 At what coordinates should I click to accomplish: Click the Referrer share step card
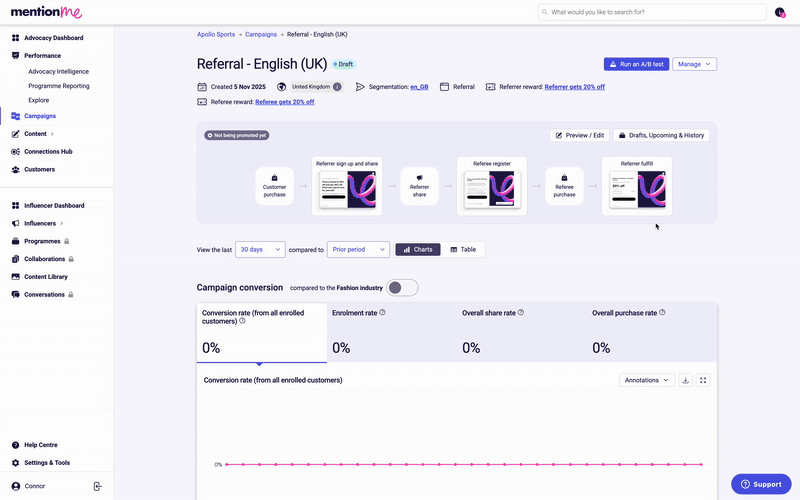419,186
